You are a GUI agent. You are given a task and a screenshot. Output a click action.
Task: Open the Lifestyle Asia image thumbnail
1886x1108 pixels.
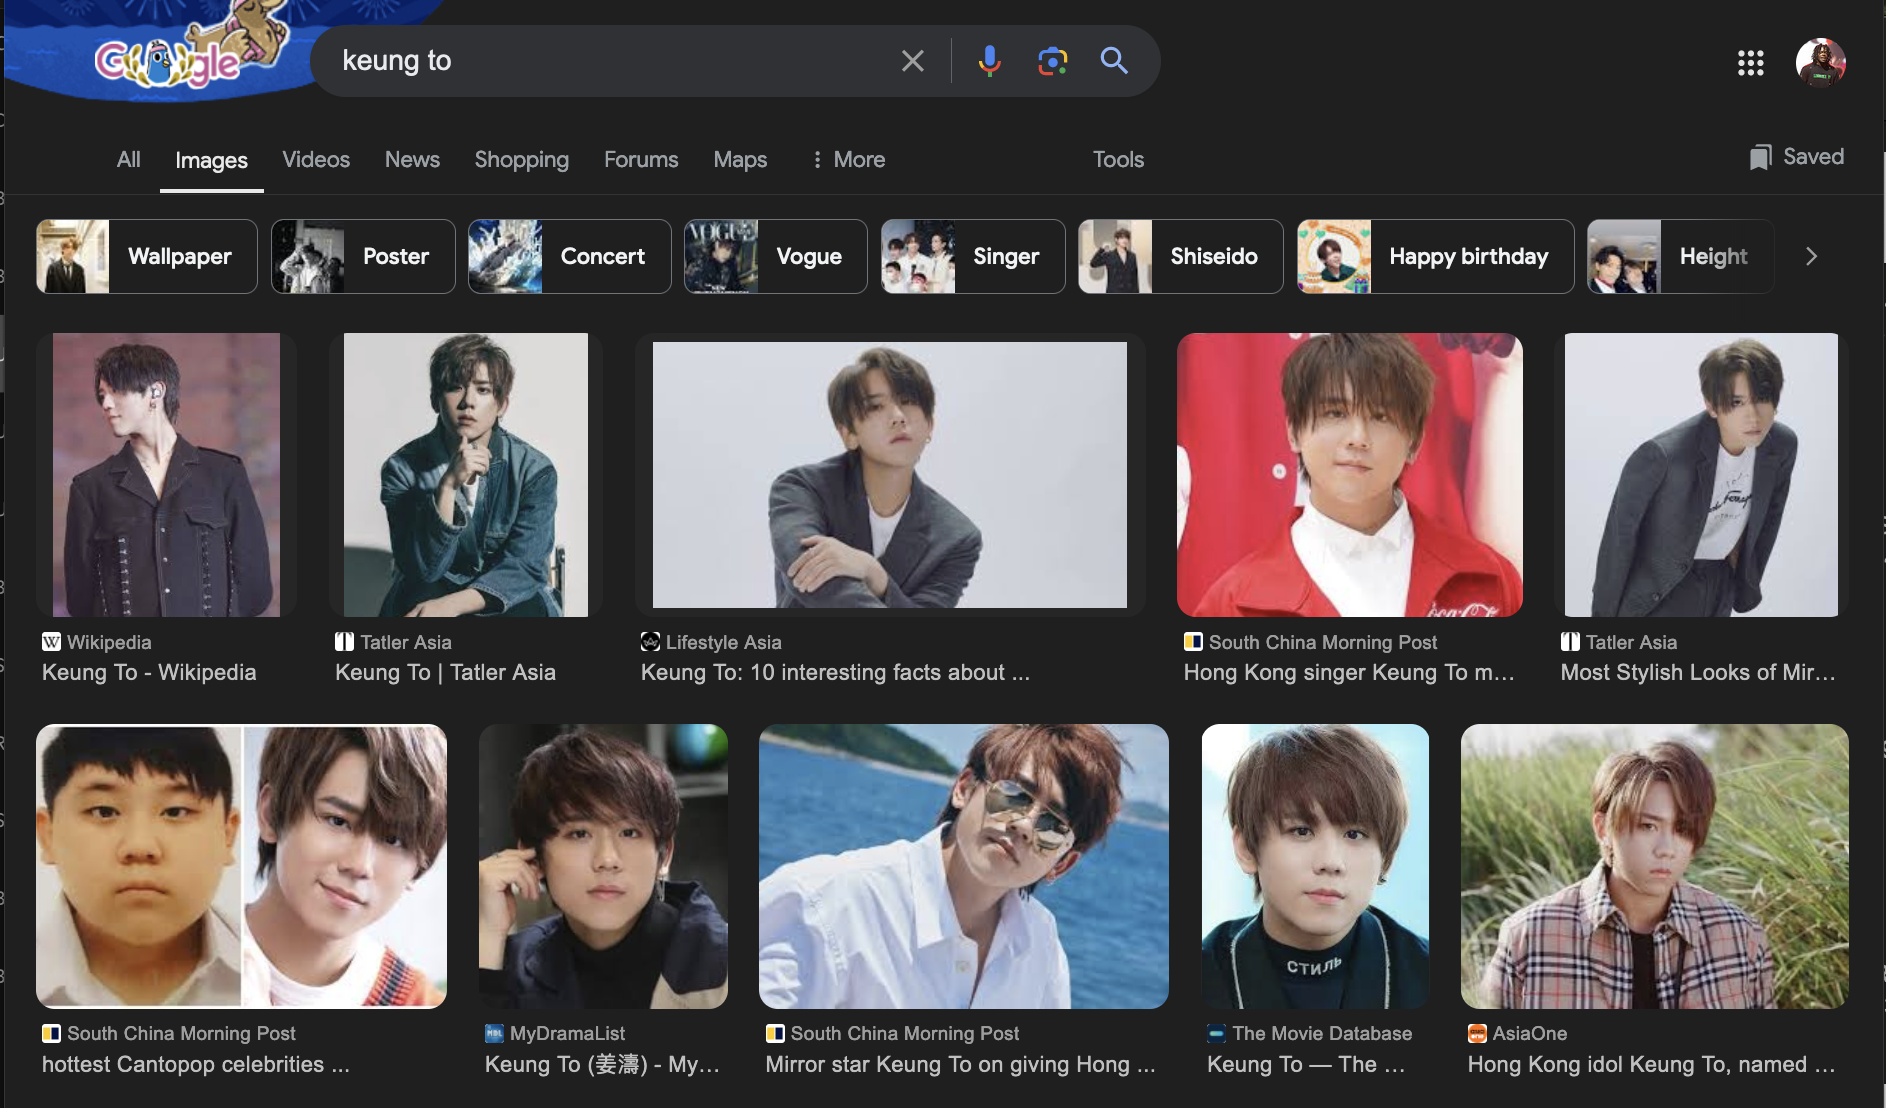click(889, 475)
